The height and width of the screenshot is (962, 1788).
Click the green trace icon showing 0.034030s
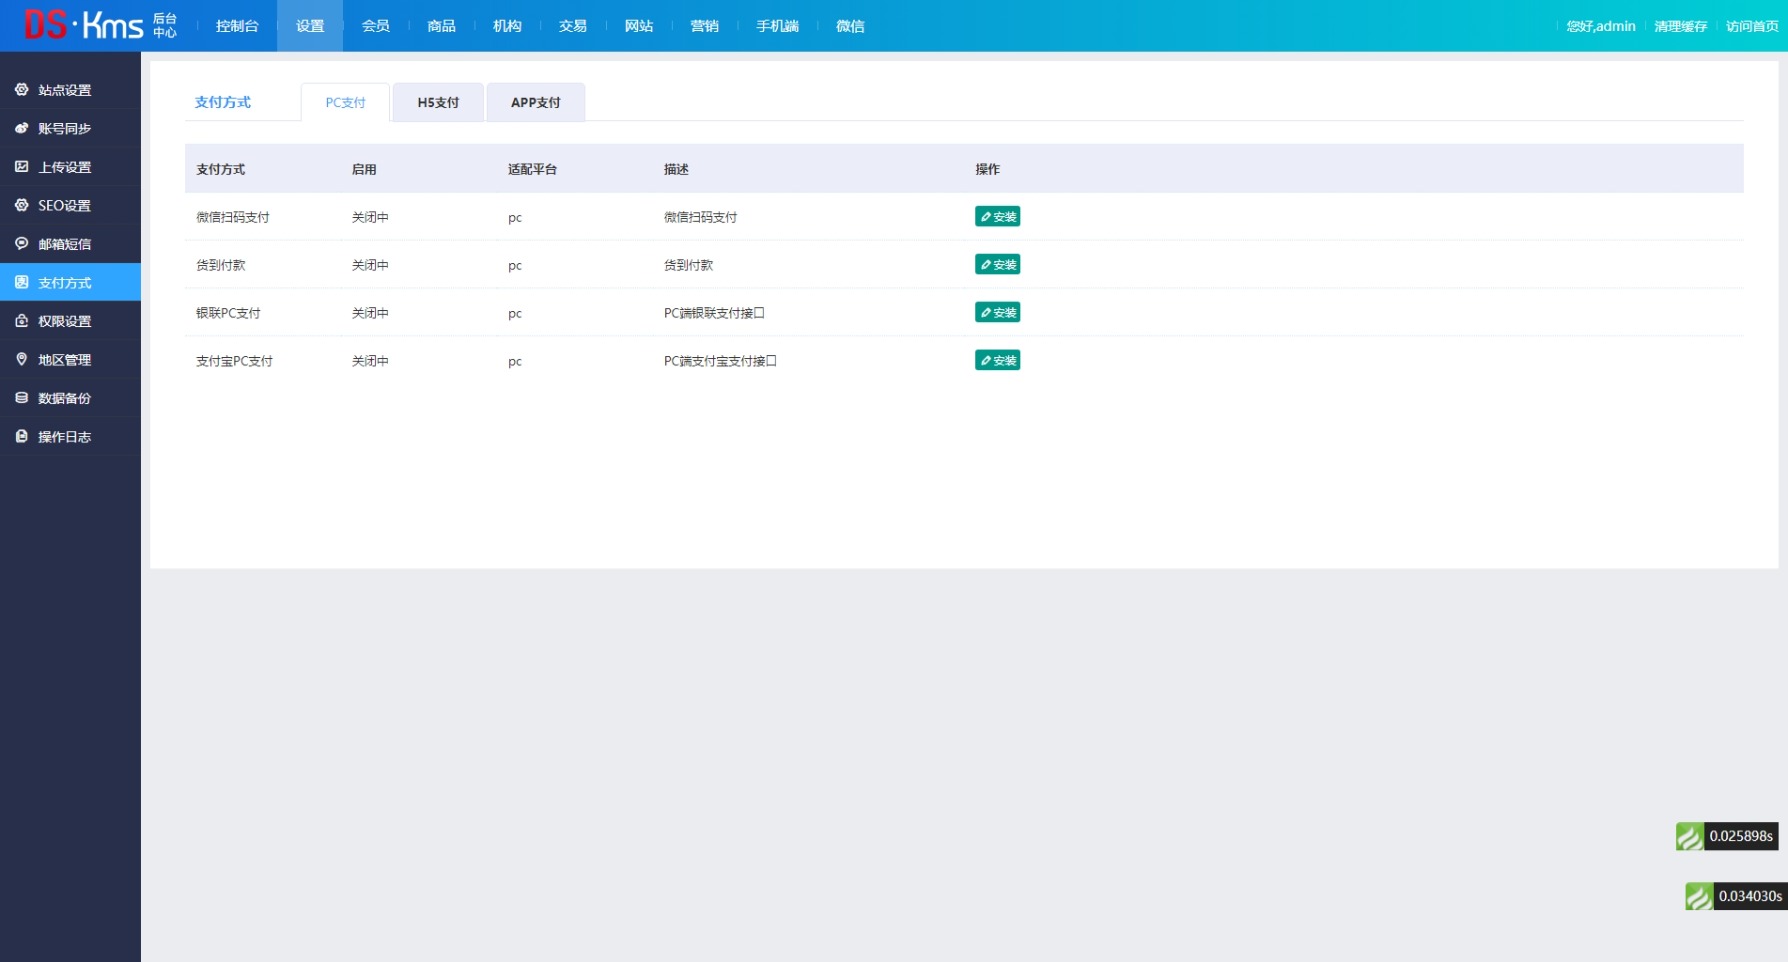click(1699, 896)
